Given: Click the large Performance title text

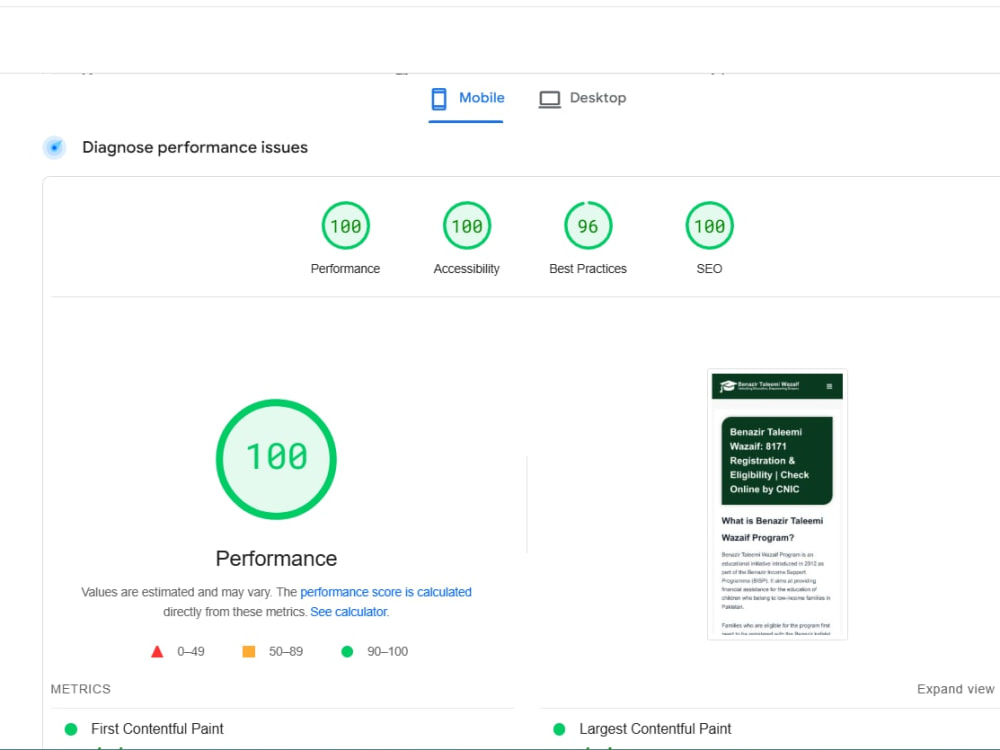Looking at the screenshot, I should 276,558.
